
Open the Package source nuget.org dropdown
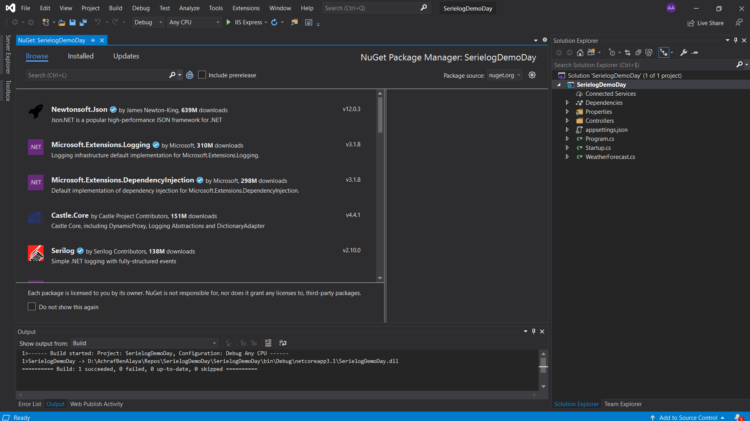[x=505, y=75]
